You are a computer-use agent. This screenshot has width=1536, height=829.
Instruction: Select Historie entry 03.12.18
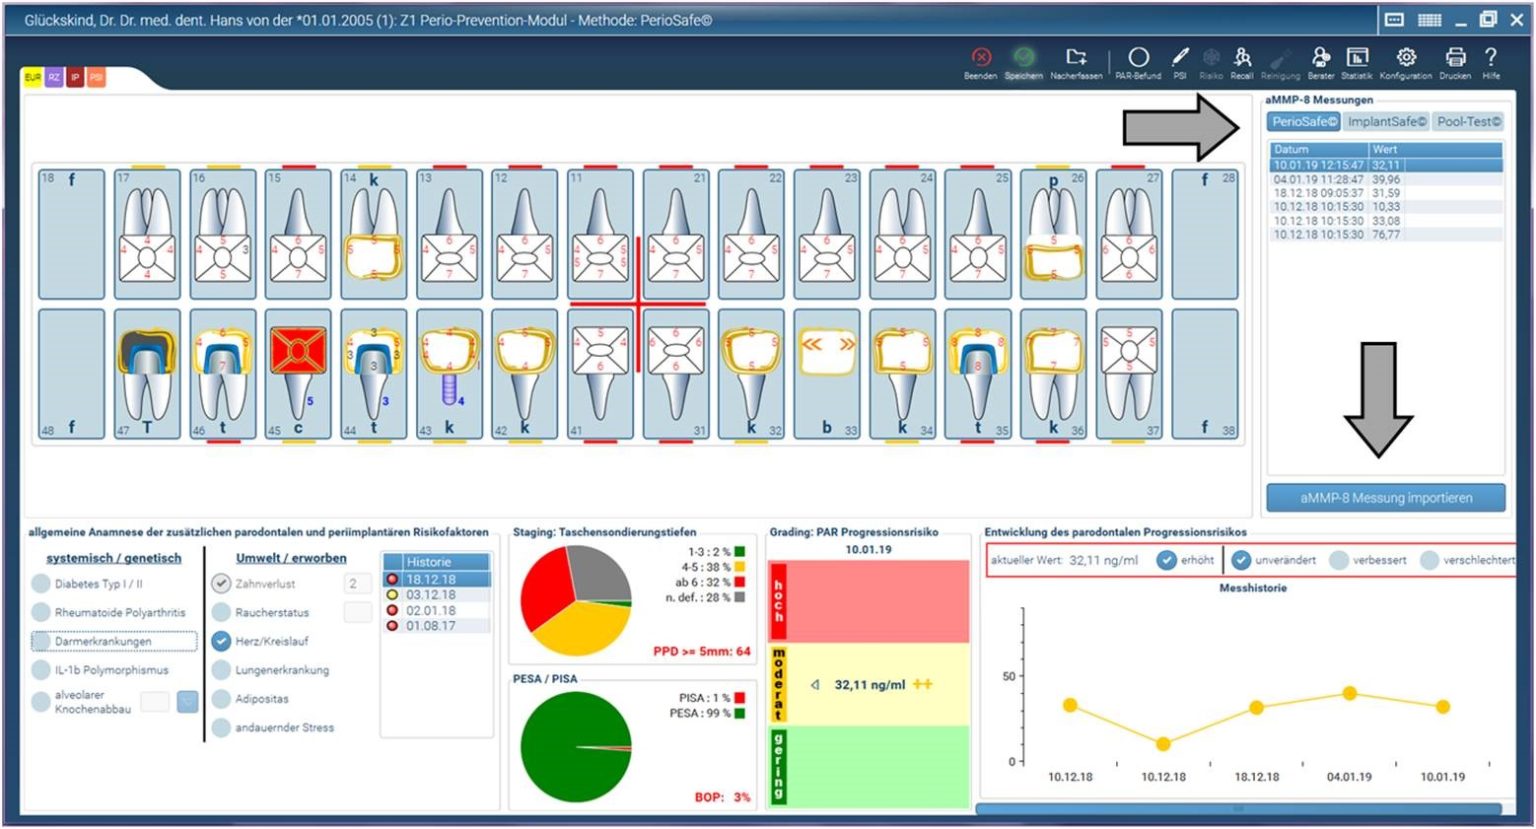[x=437, y=595]
